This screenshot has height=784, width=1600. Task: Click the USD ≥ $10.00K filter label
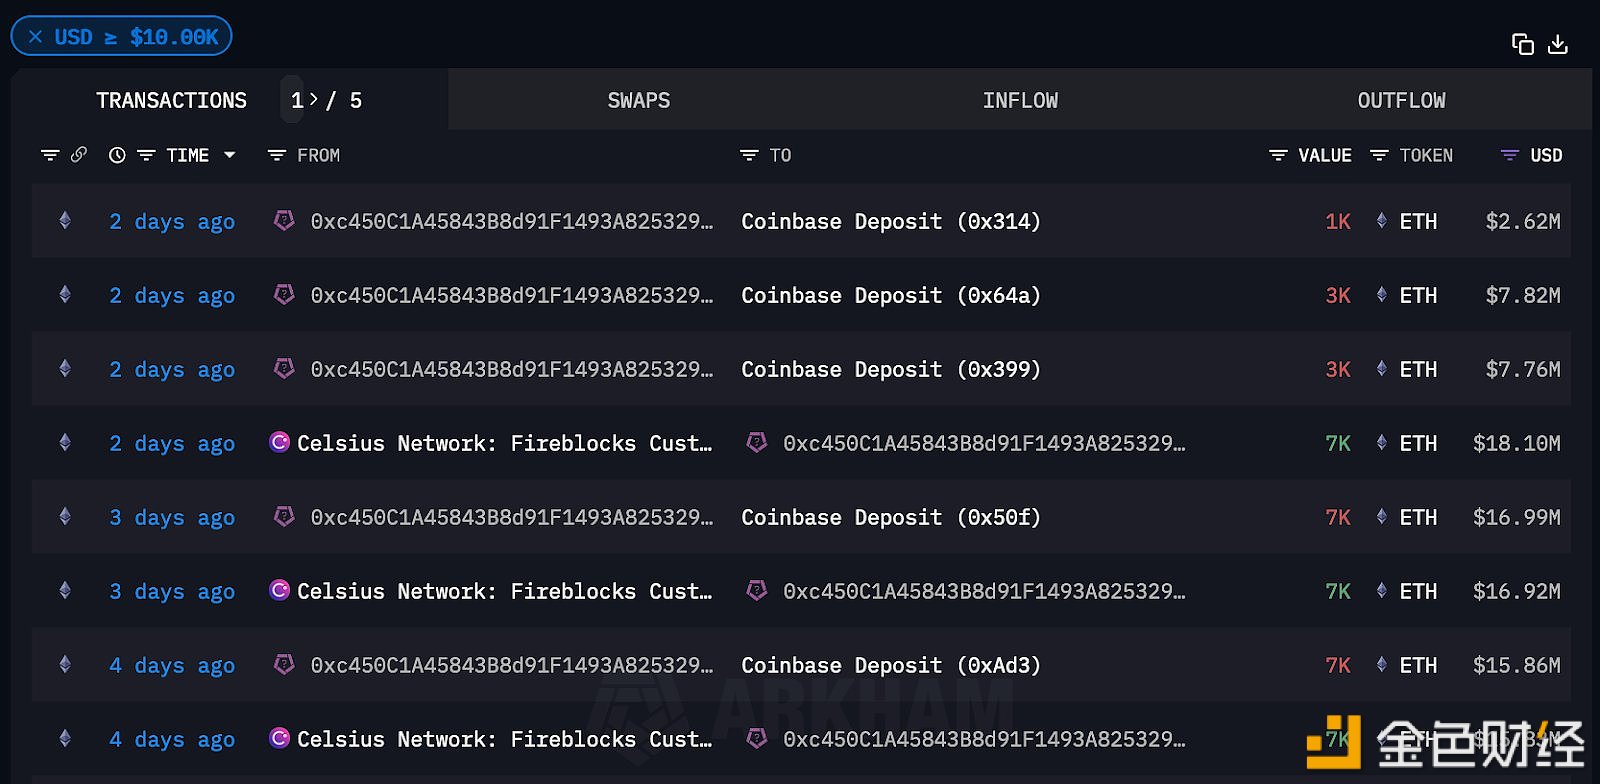coord(136,37)
